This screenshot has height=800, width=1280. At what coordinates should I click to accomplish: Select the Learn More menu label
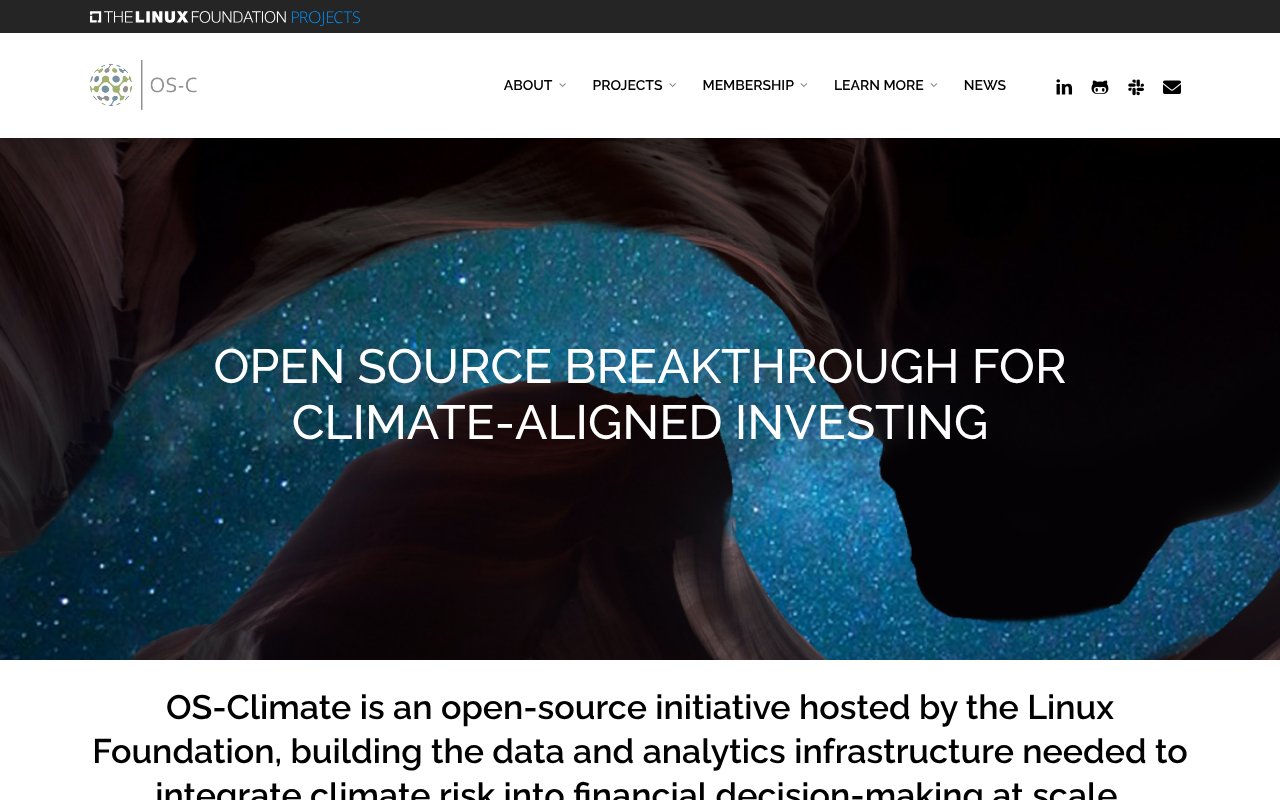click(879, 86)
